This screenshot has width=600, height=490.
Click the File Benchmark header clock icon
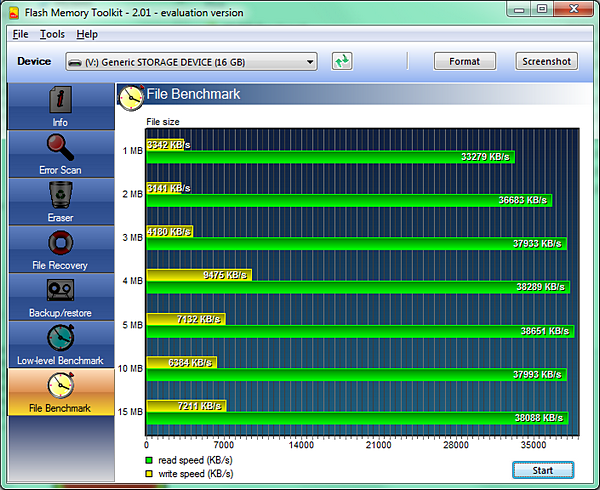(131, 98)
